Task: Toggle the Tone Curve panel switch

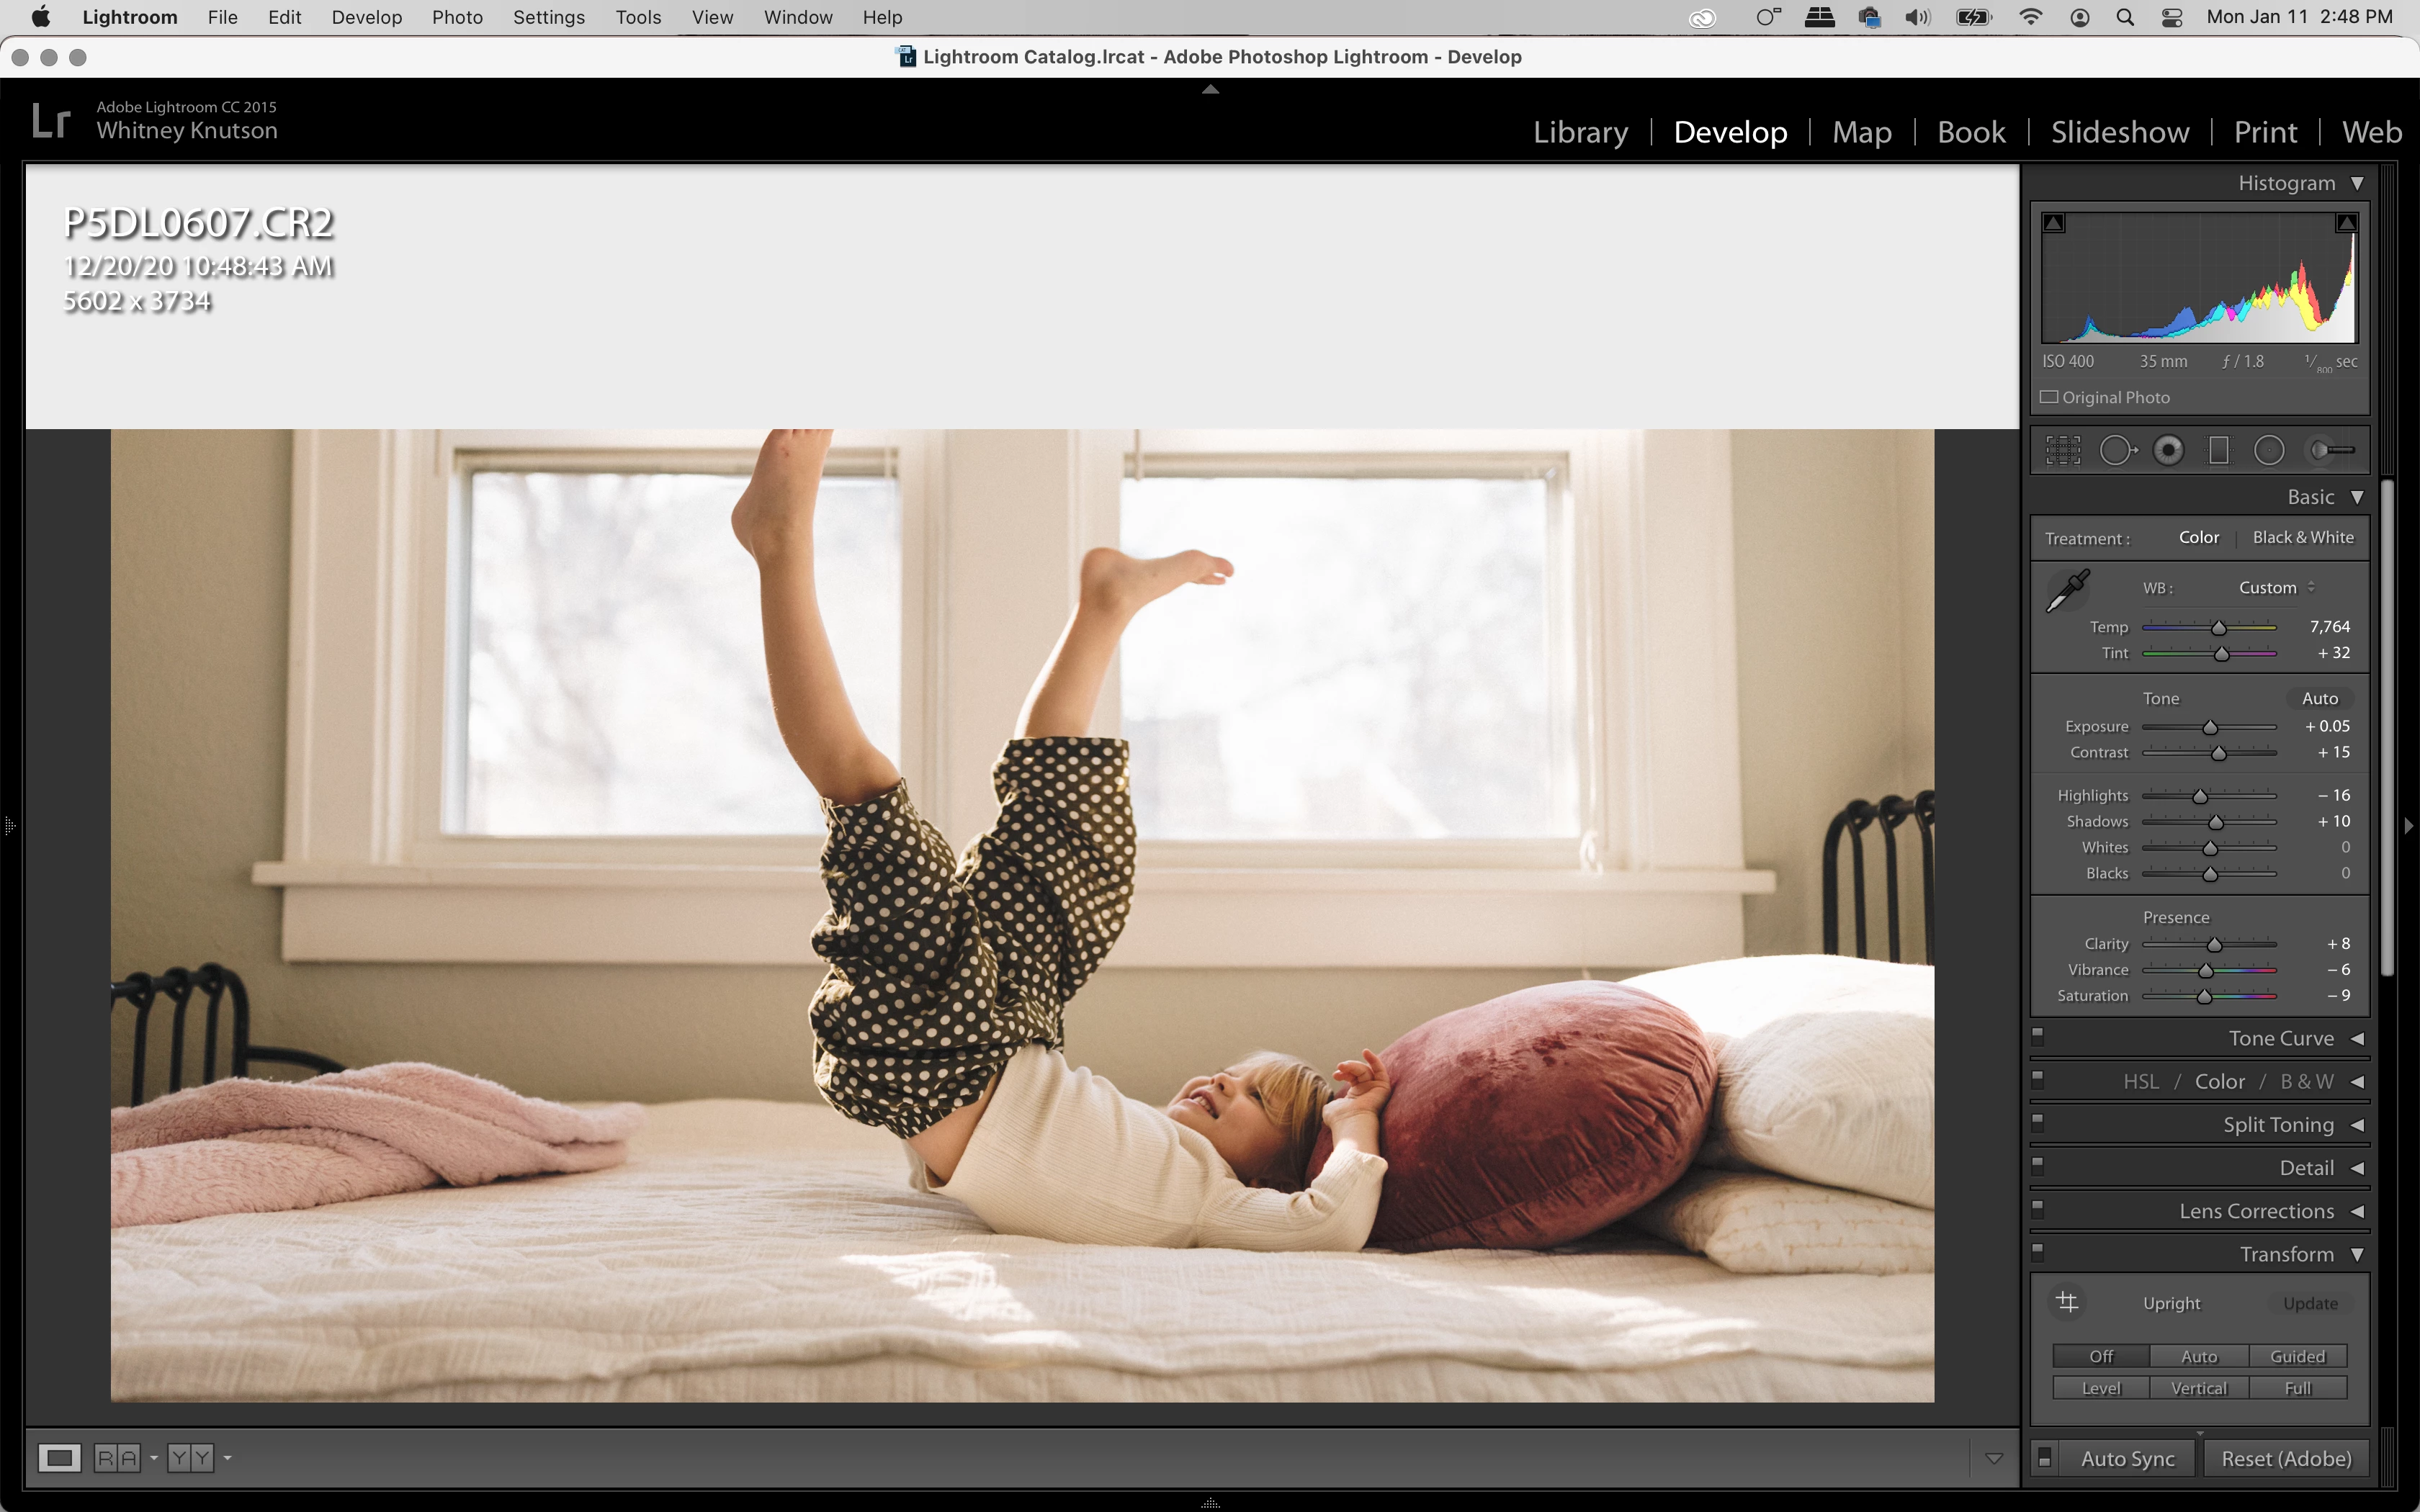Action: pyautogui.click(x=2038, y=1035)
